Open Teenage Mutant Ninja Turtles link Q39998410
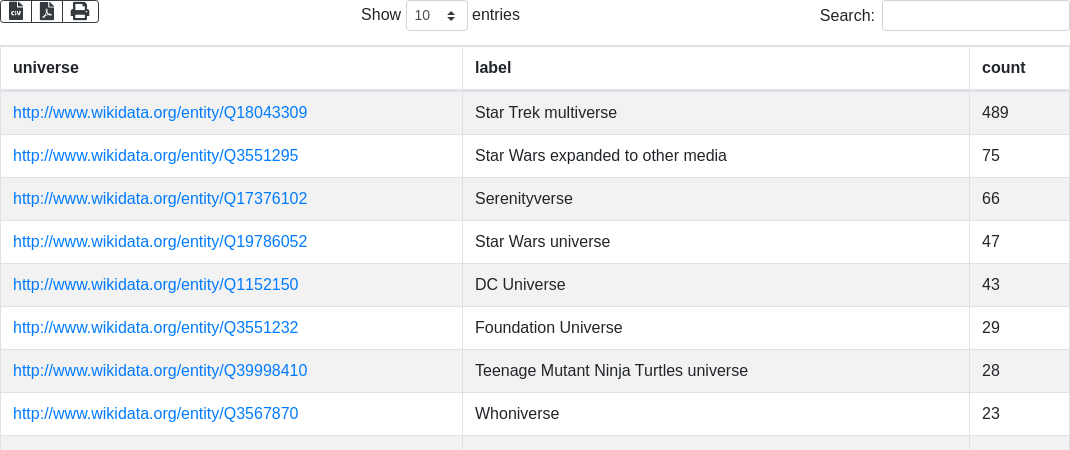Viewport: 1070px width, 450px height. 160,371
